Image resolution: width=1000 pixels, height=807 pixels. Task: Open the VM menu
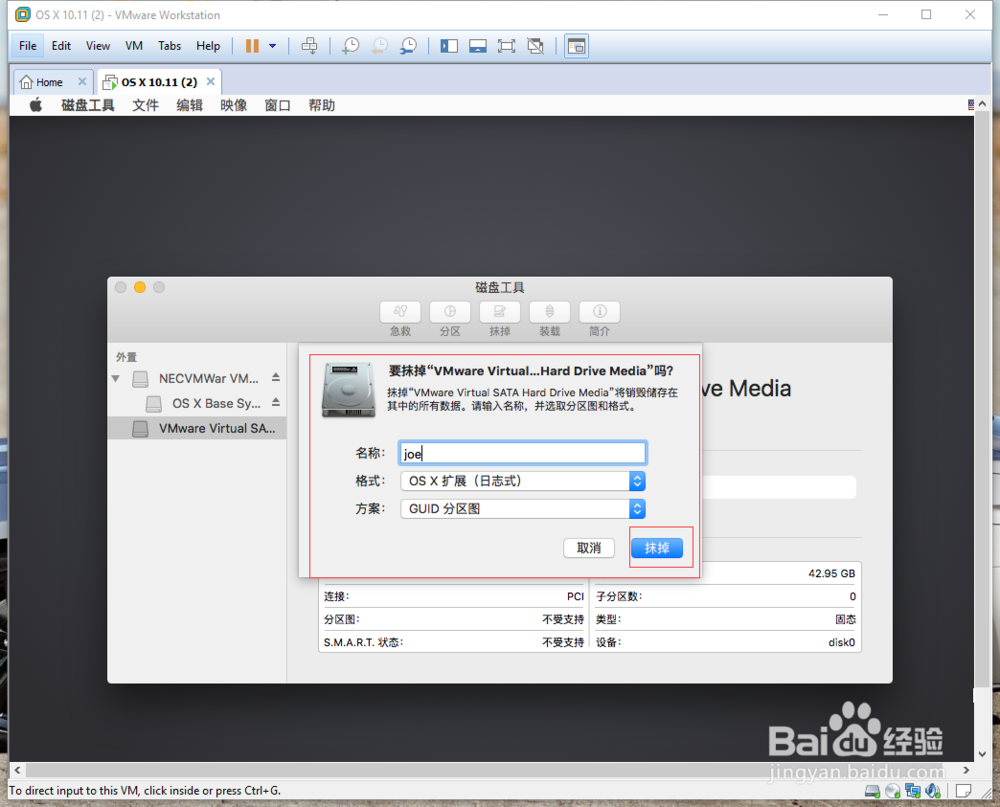click(134, 46)
